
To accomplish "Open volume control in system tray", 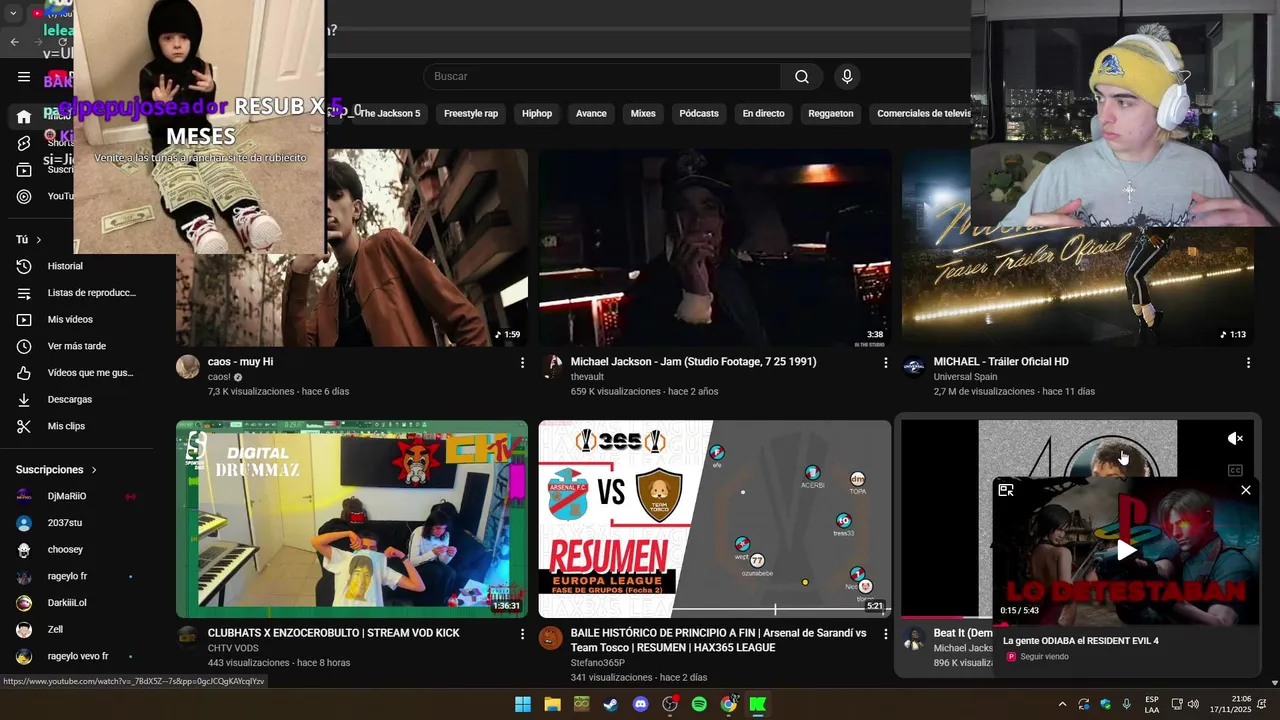I will click(x=1193, y=704).
